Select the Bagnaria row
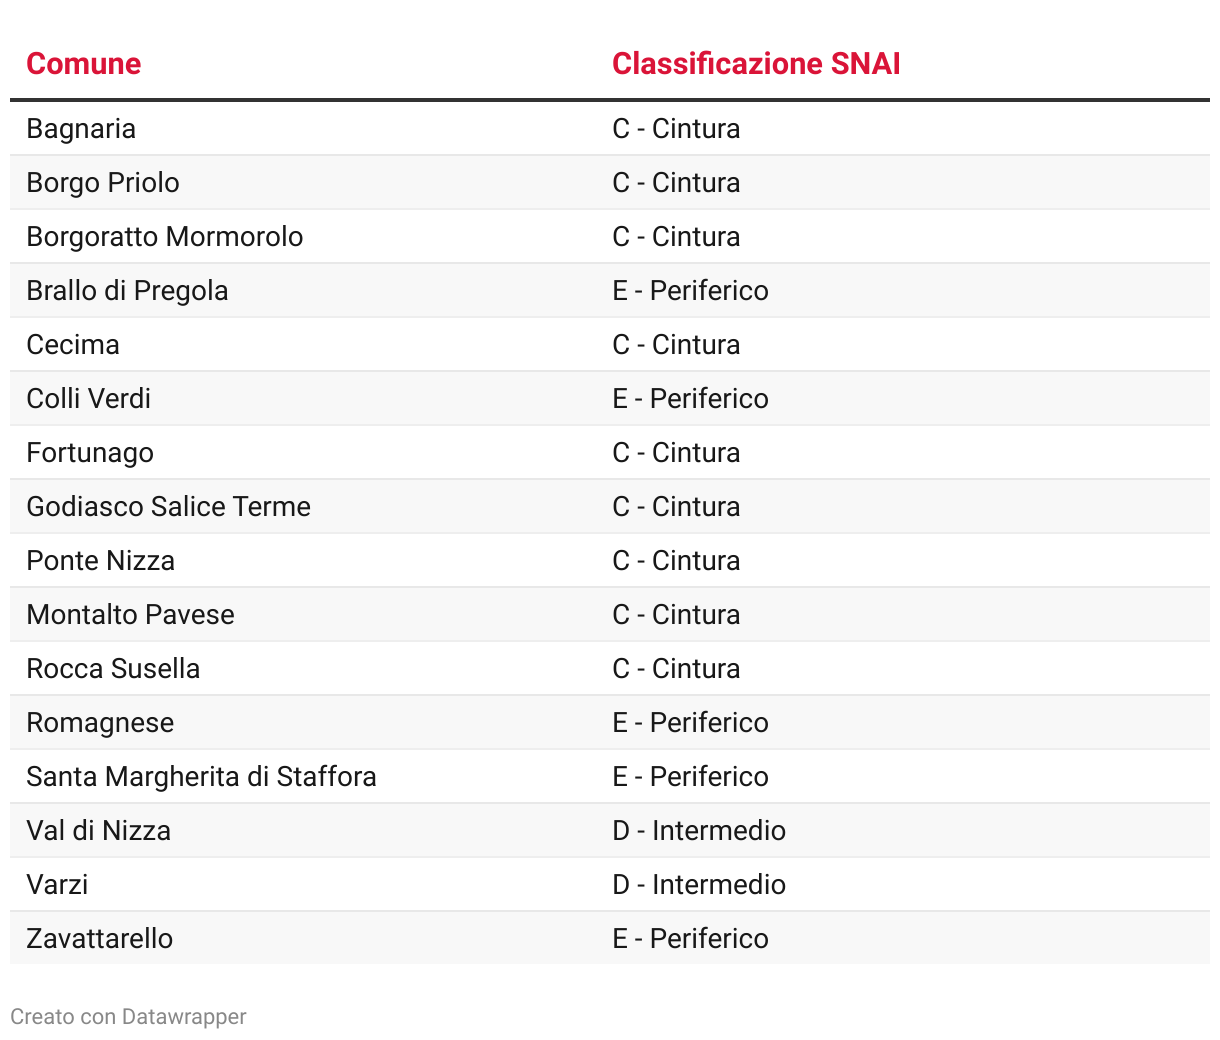The width and height of the screenshot is (1220, 1040). point(610,128)
